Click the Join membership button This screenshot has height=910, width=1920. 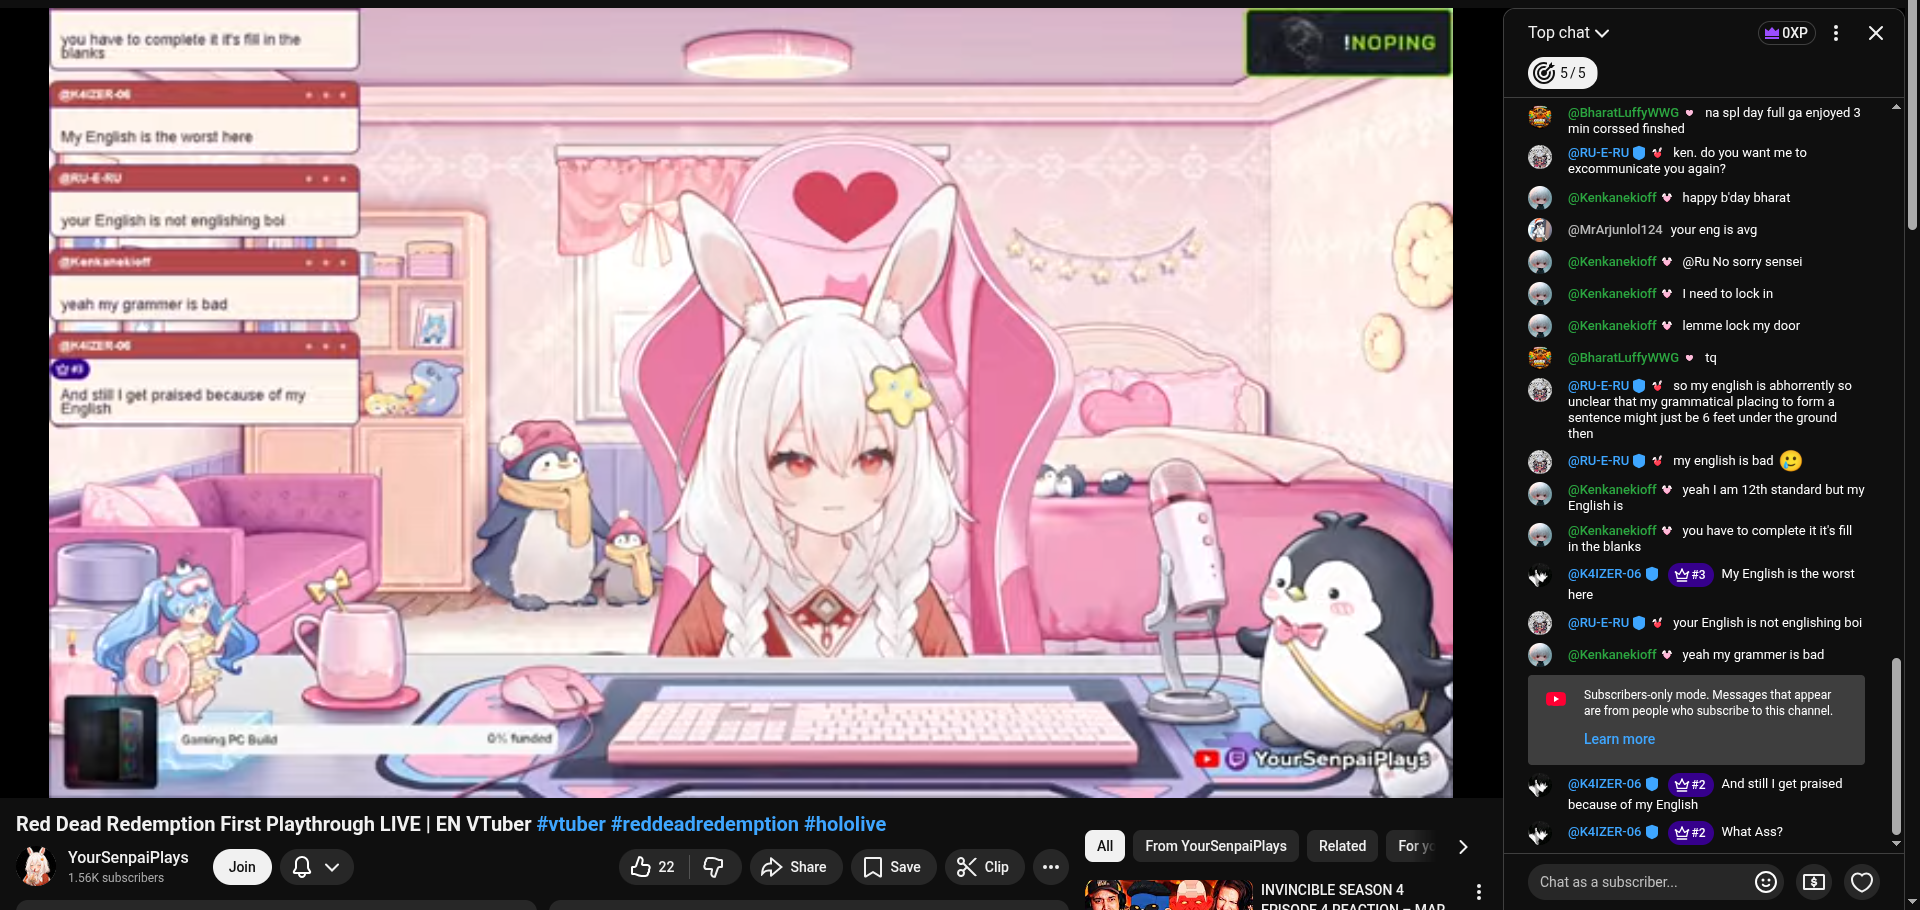[242, 867]
